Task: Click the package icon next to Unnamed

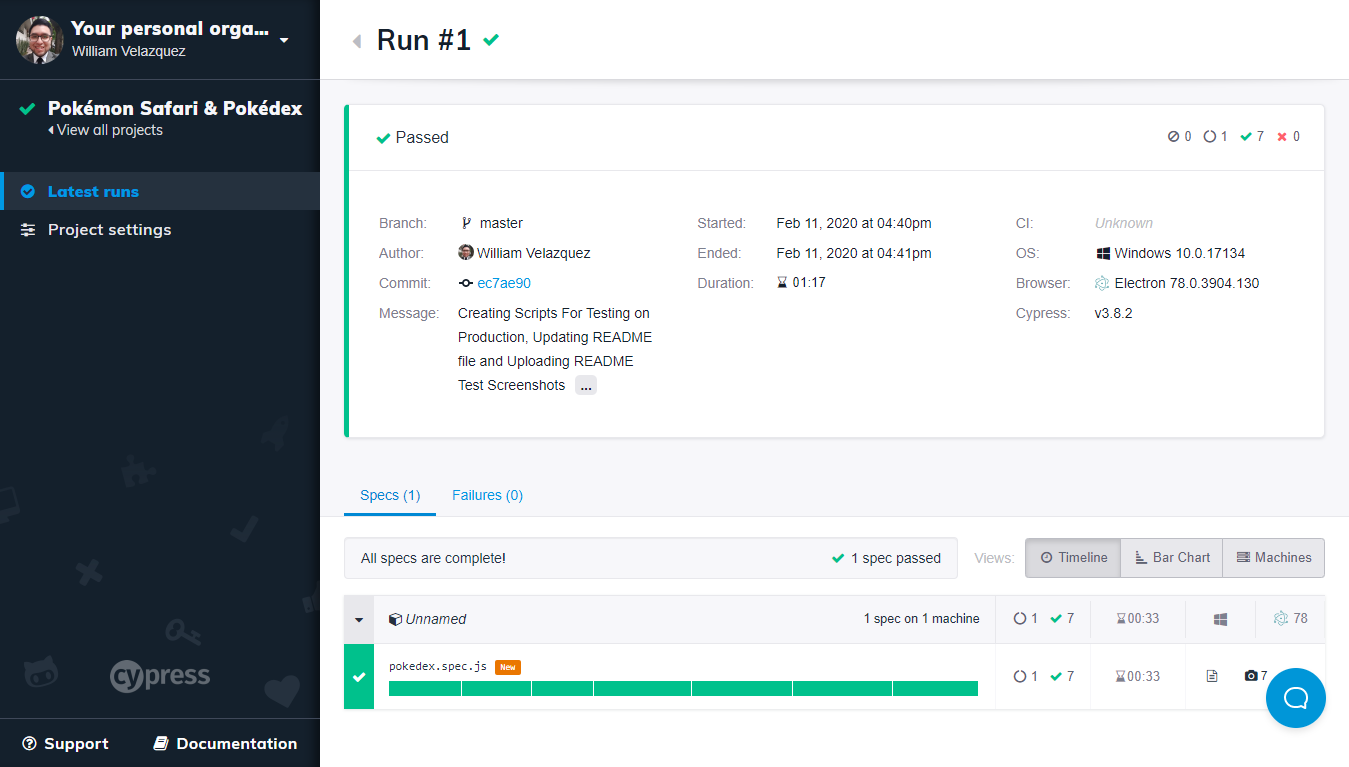Action: (x=395, y=619)
